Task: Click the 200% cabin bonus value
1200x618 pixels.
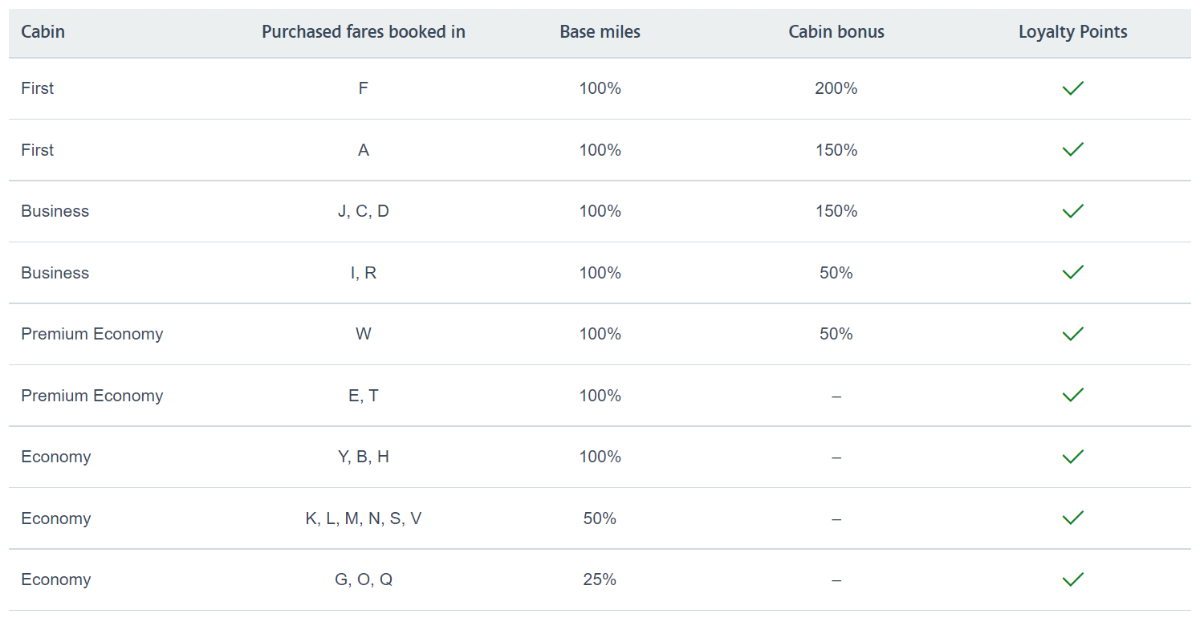Action: click(836, 88)
